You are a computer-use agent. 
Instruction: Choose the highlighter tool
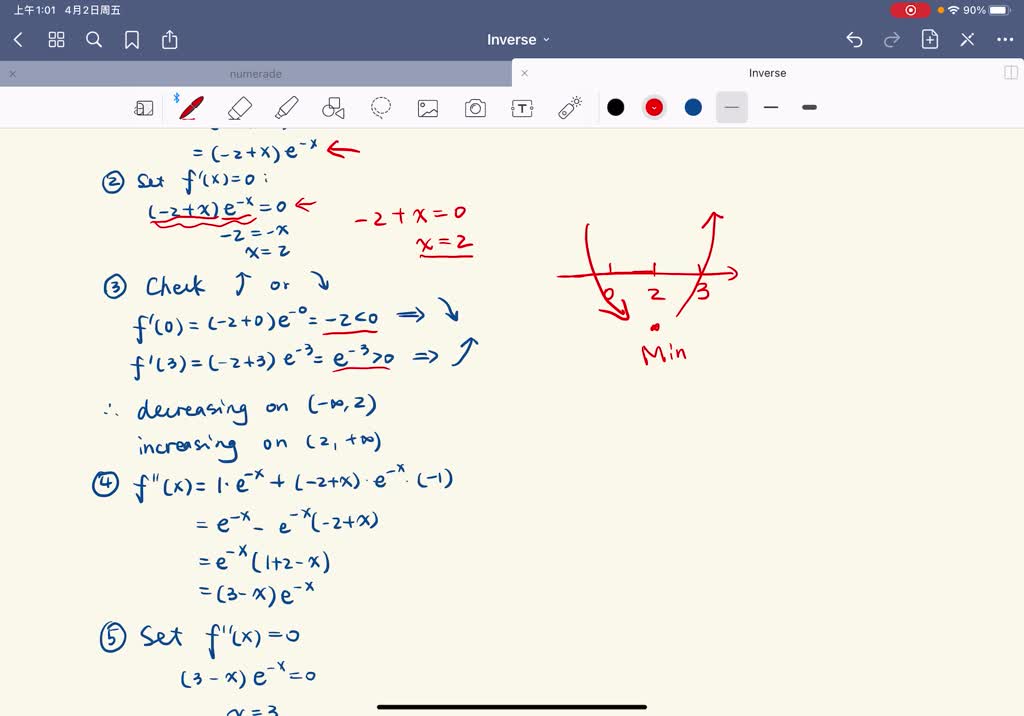pos(287,107)
